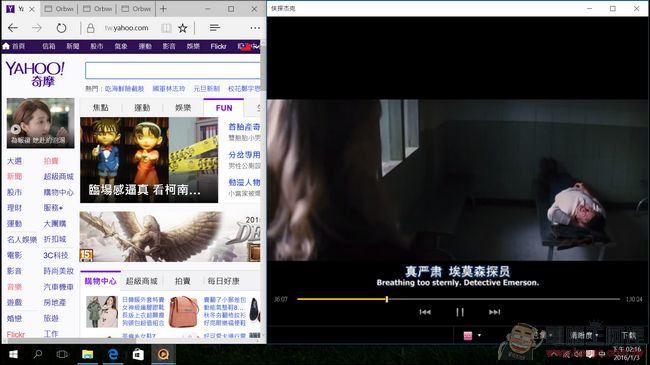This screenshot has width=650, height=365.
Task: Add page to favorites with star icon
Action: [182, 28]
